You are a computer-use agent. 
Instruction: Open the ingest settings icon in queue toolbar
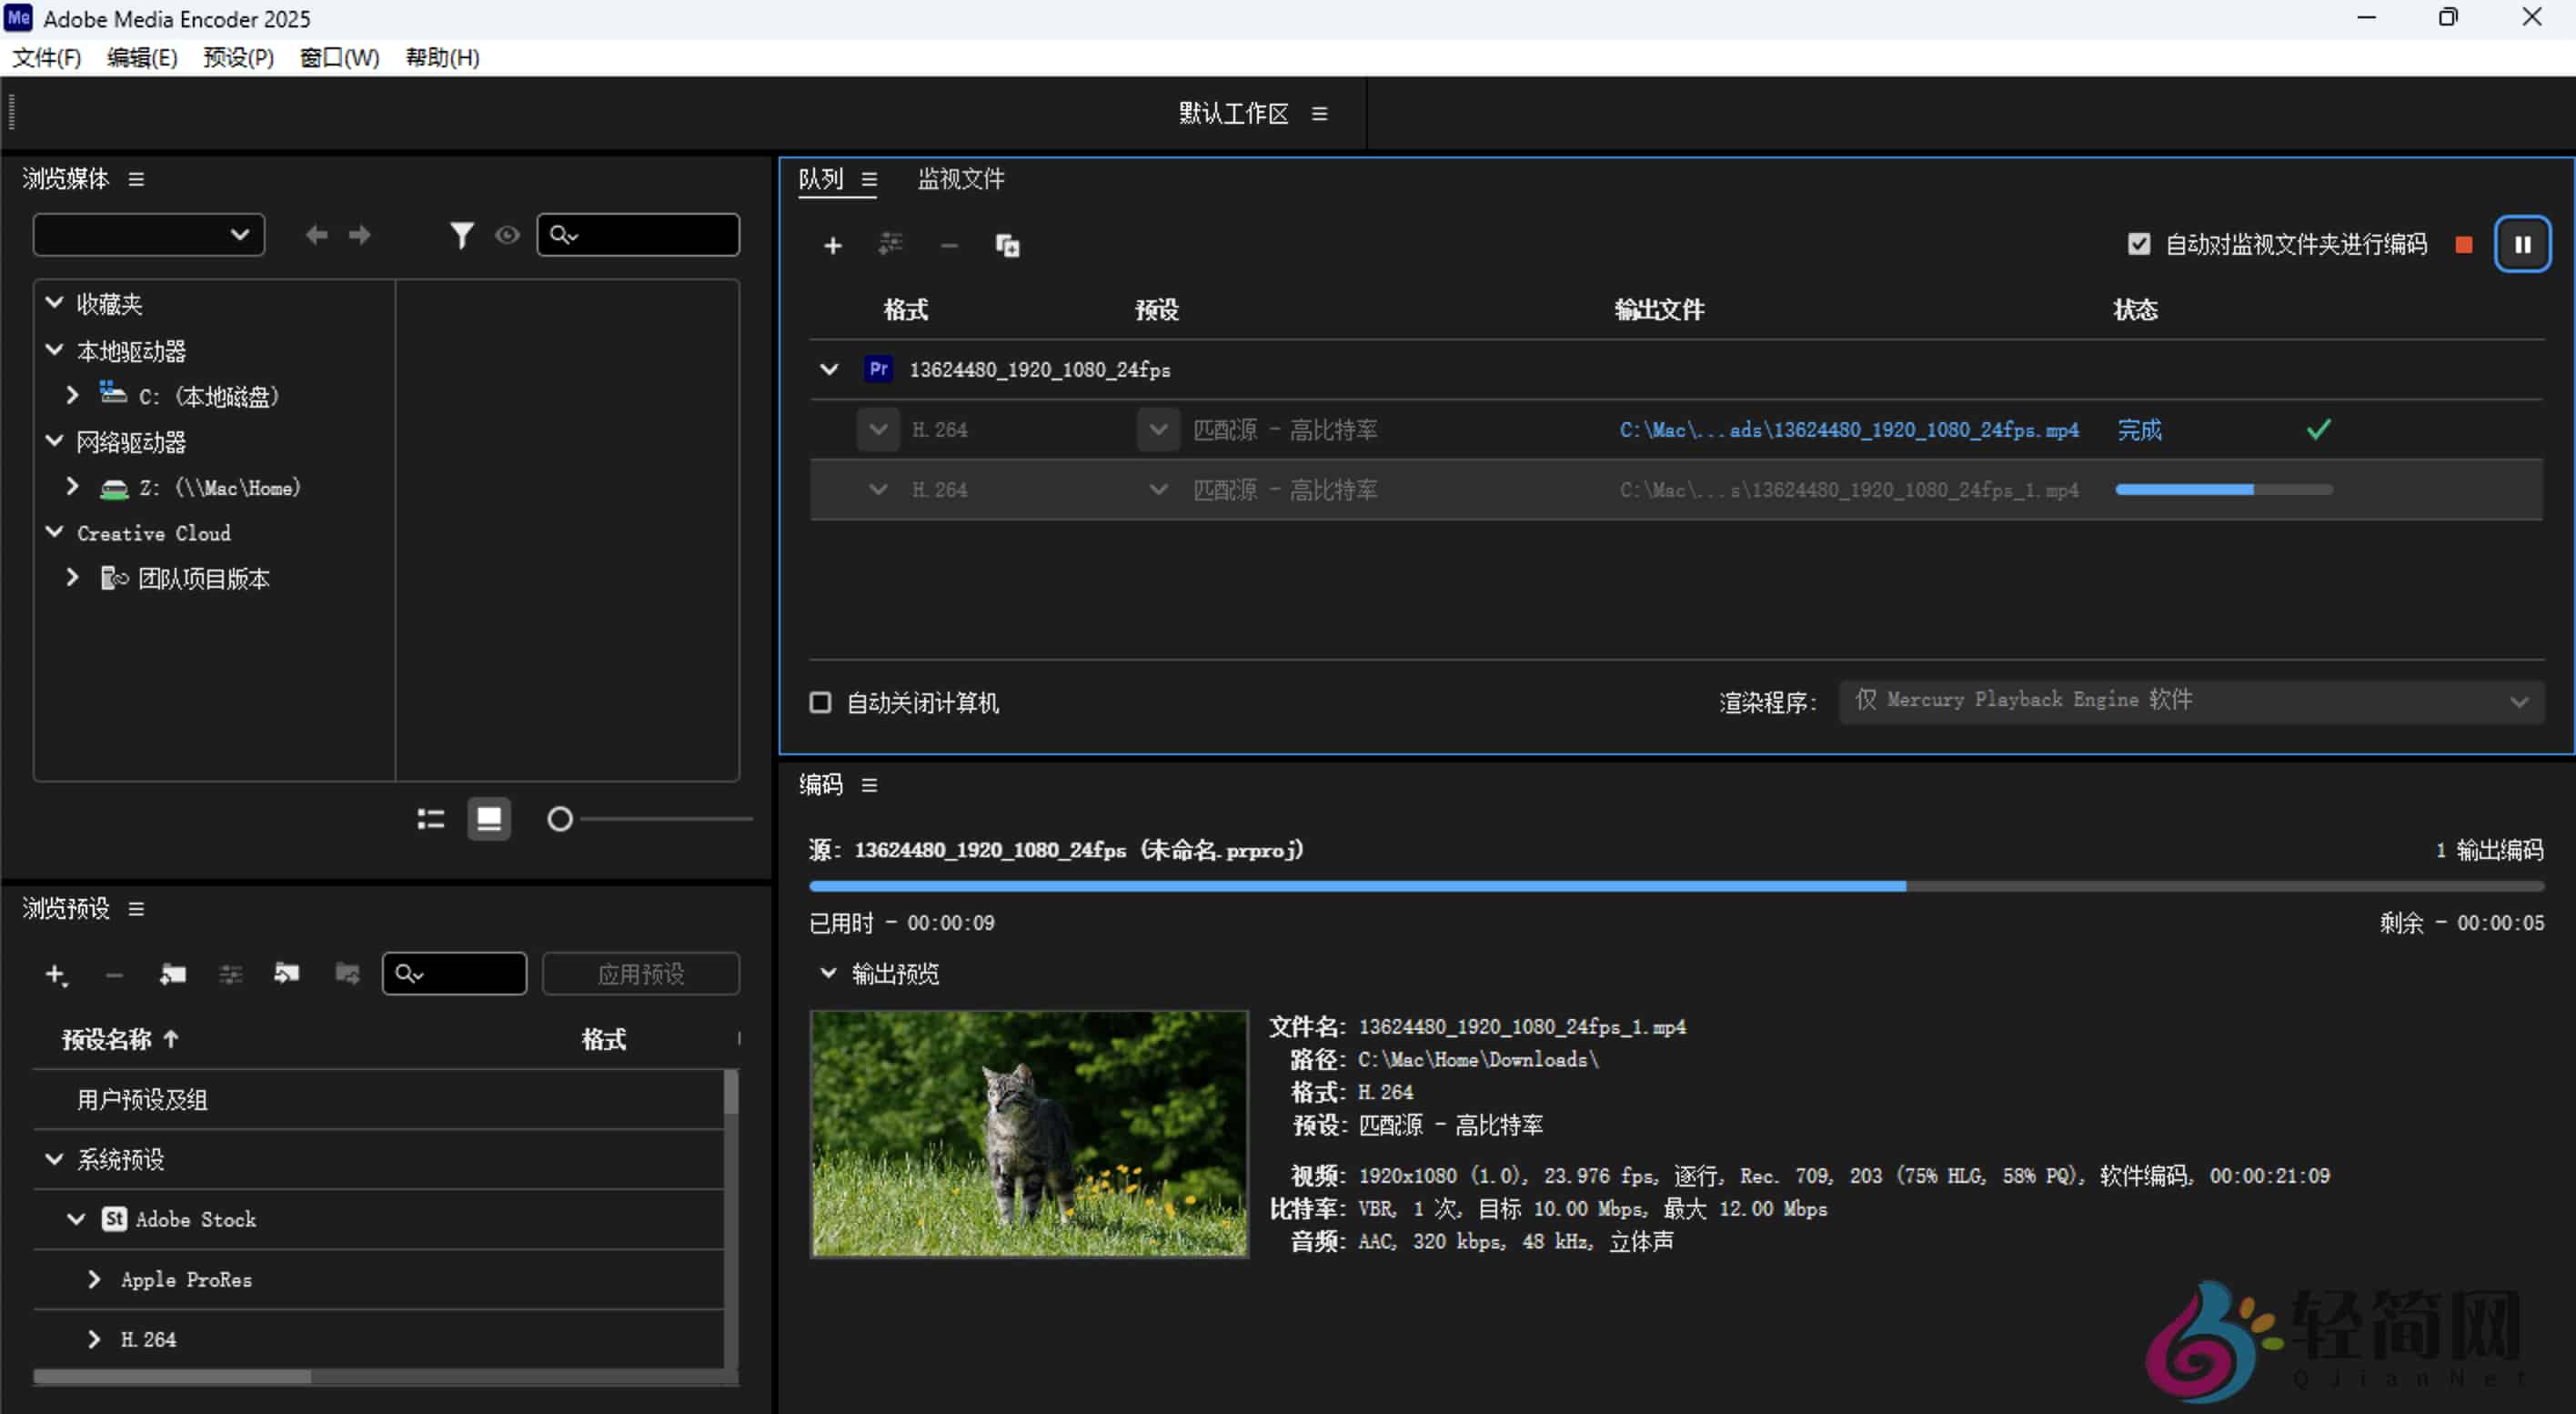pos(890,245)
